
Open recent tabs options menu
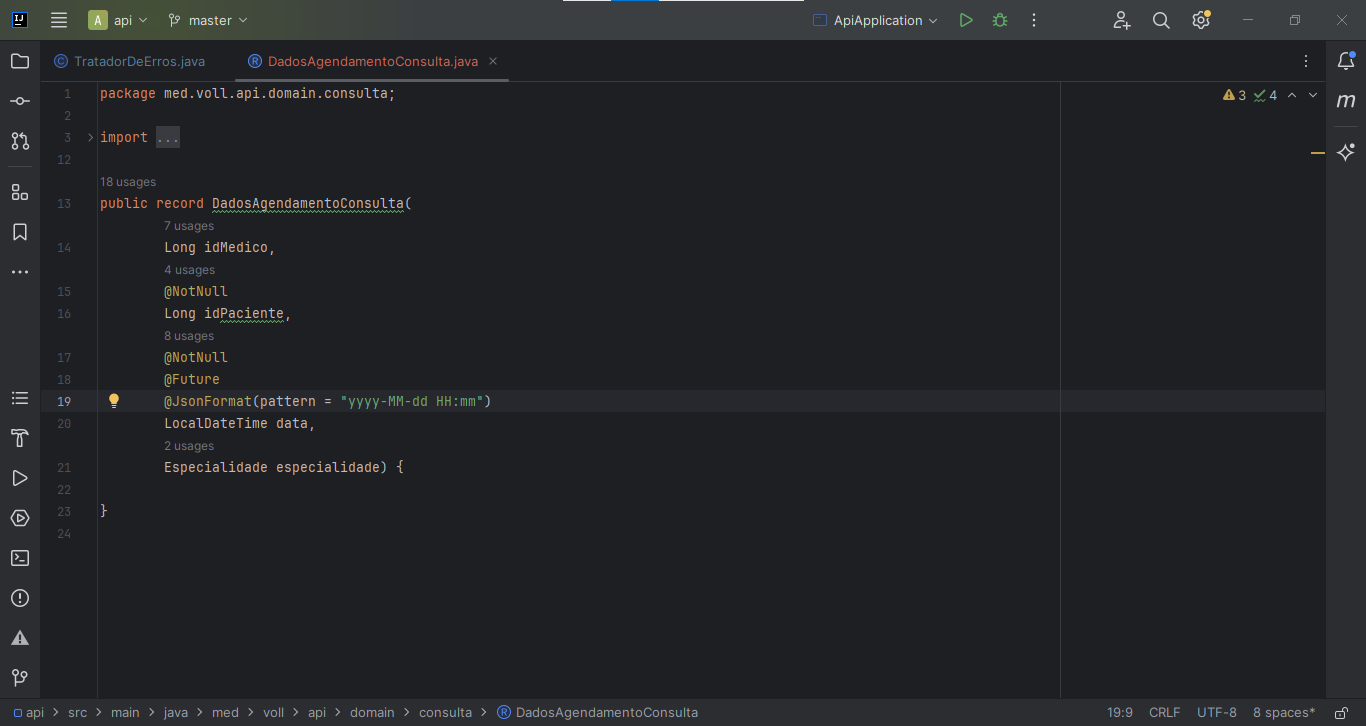[1306, 61]
